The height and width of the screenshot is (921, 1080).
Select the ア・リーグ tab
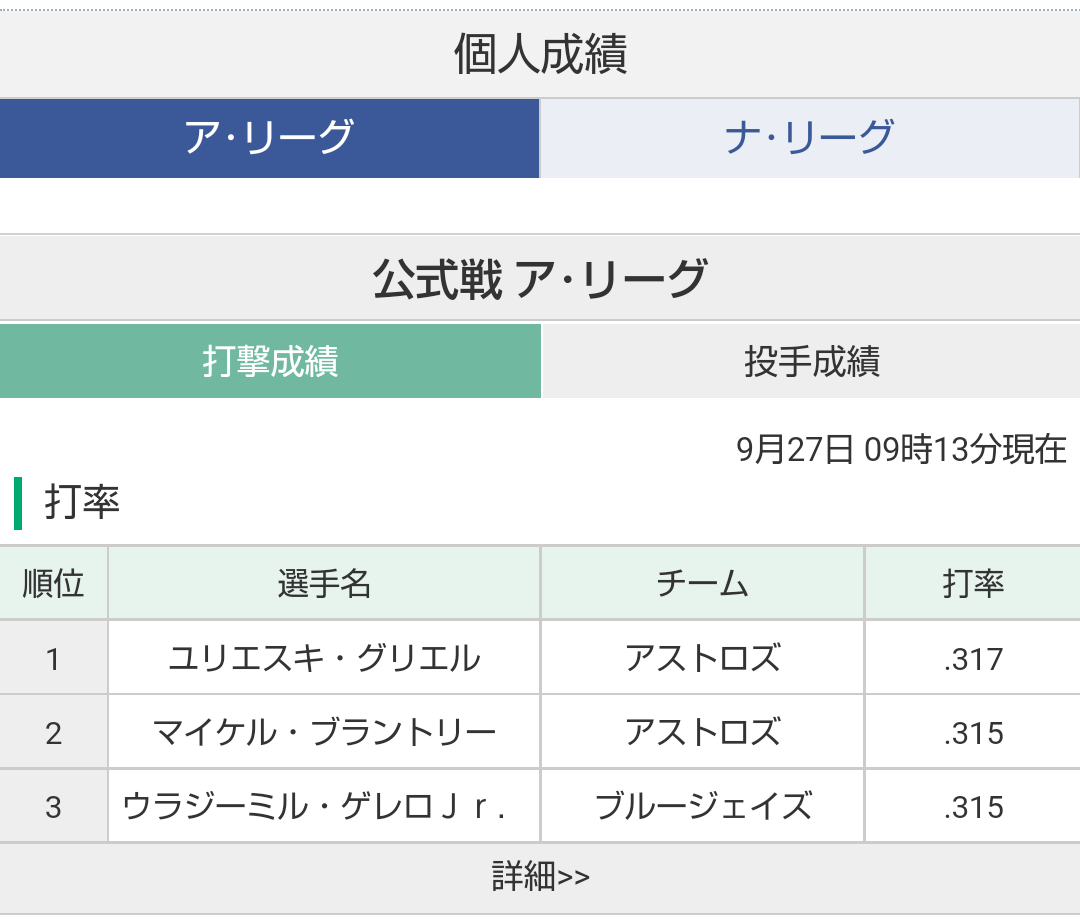(269, 138)
